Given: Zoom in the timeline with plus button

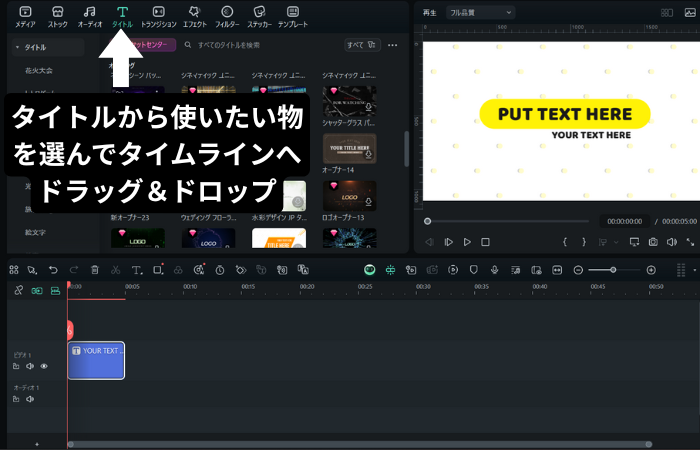Looking at the screenshot, I should click(x=651, y=270).
